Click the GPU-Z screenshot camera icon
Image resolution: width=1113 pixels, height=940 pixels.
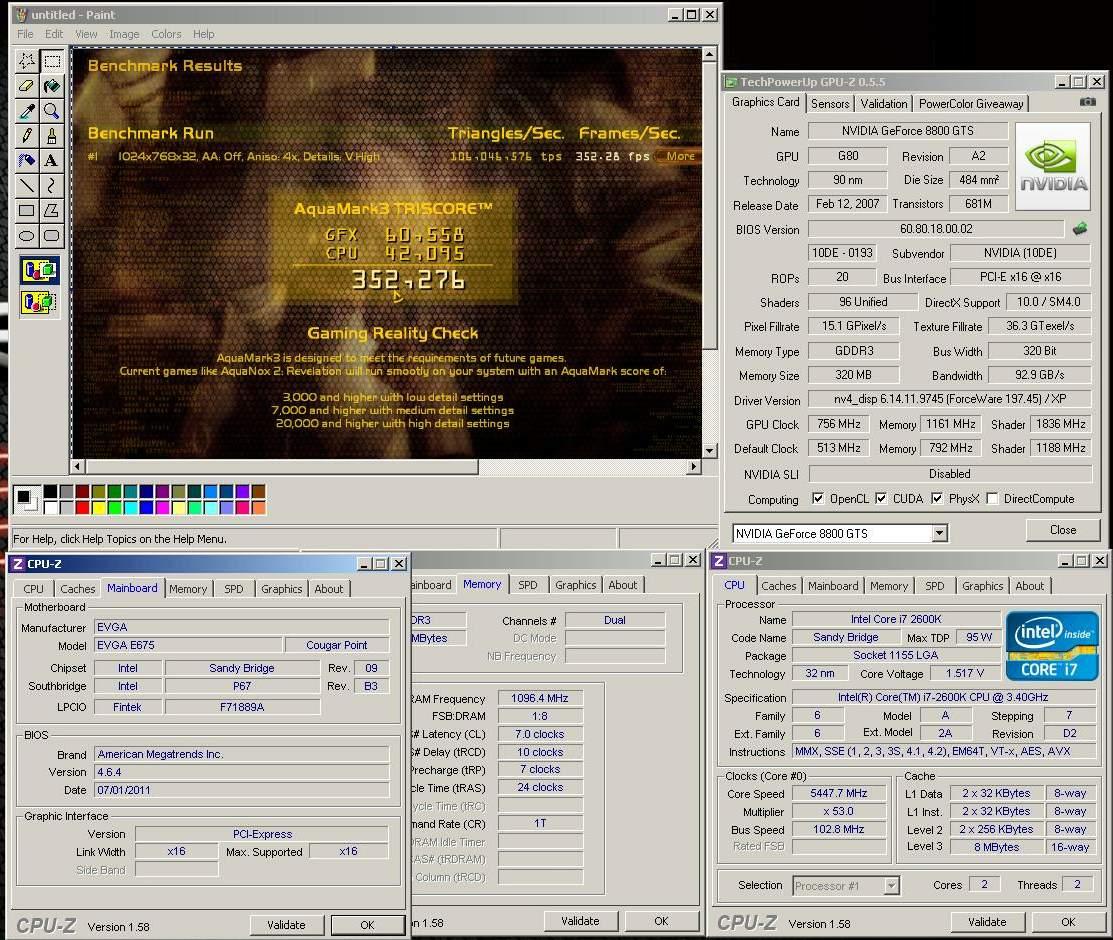pyautogui.click(x=1087, y=102)
